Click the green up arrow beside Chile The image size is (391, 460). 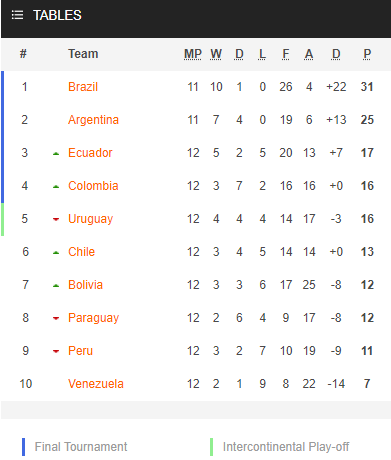tap(56, 253)
